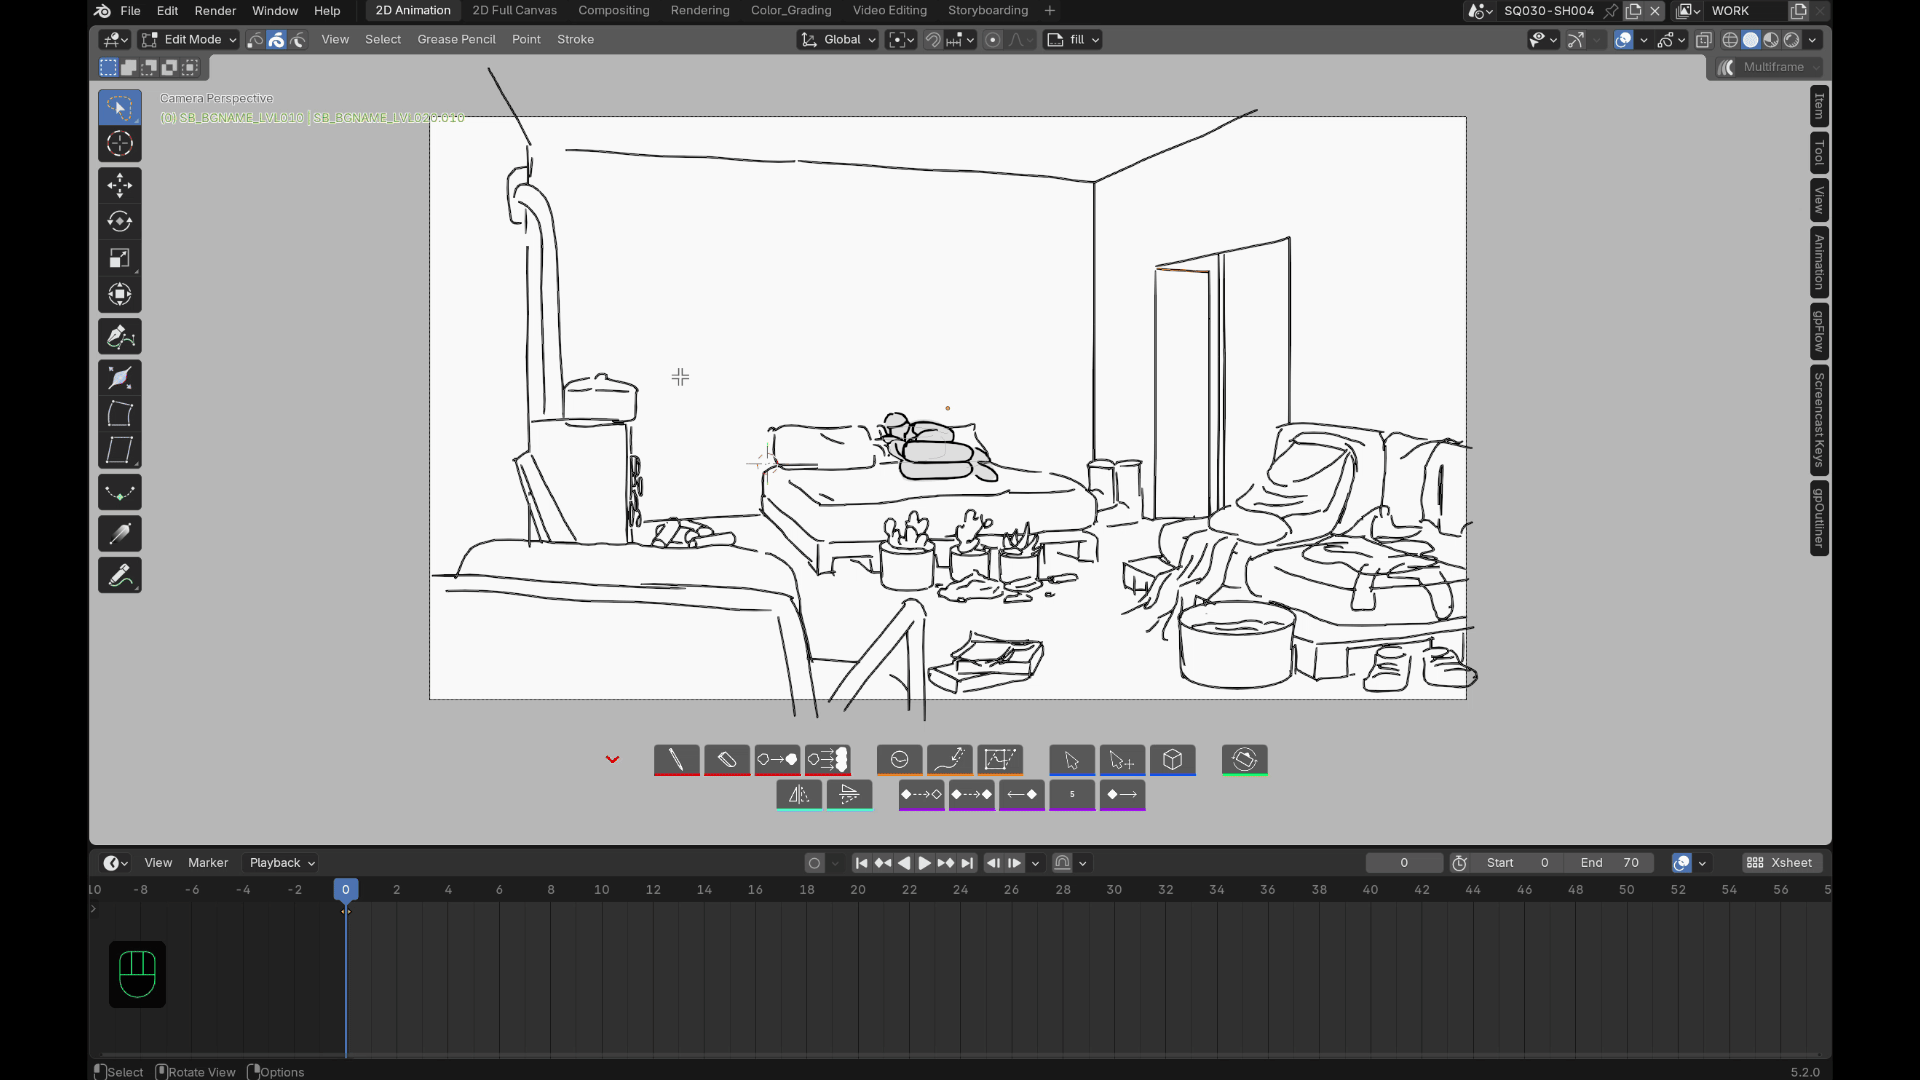
Task: Select the Transform tool icon
Action: point(120,294)
